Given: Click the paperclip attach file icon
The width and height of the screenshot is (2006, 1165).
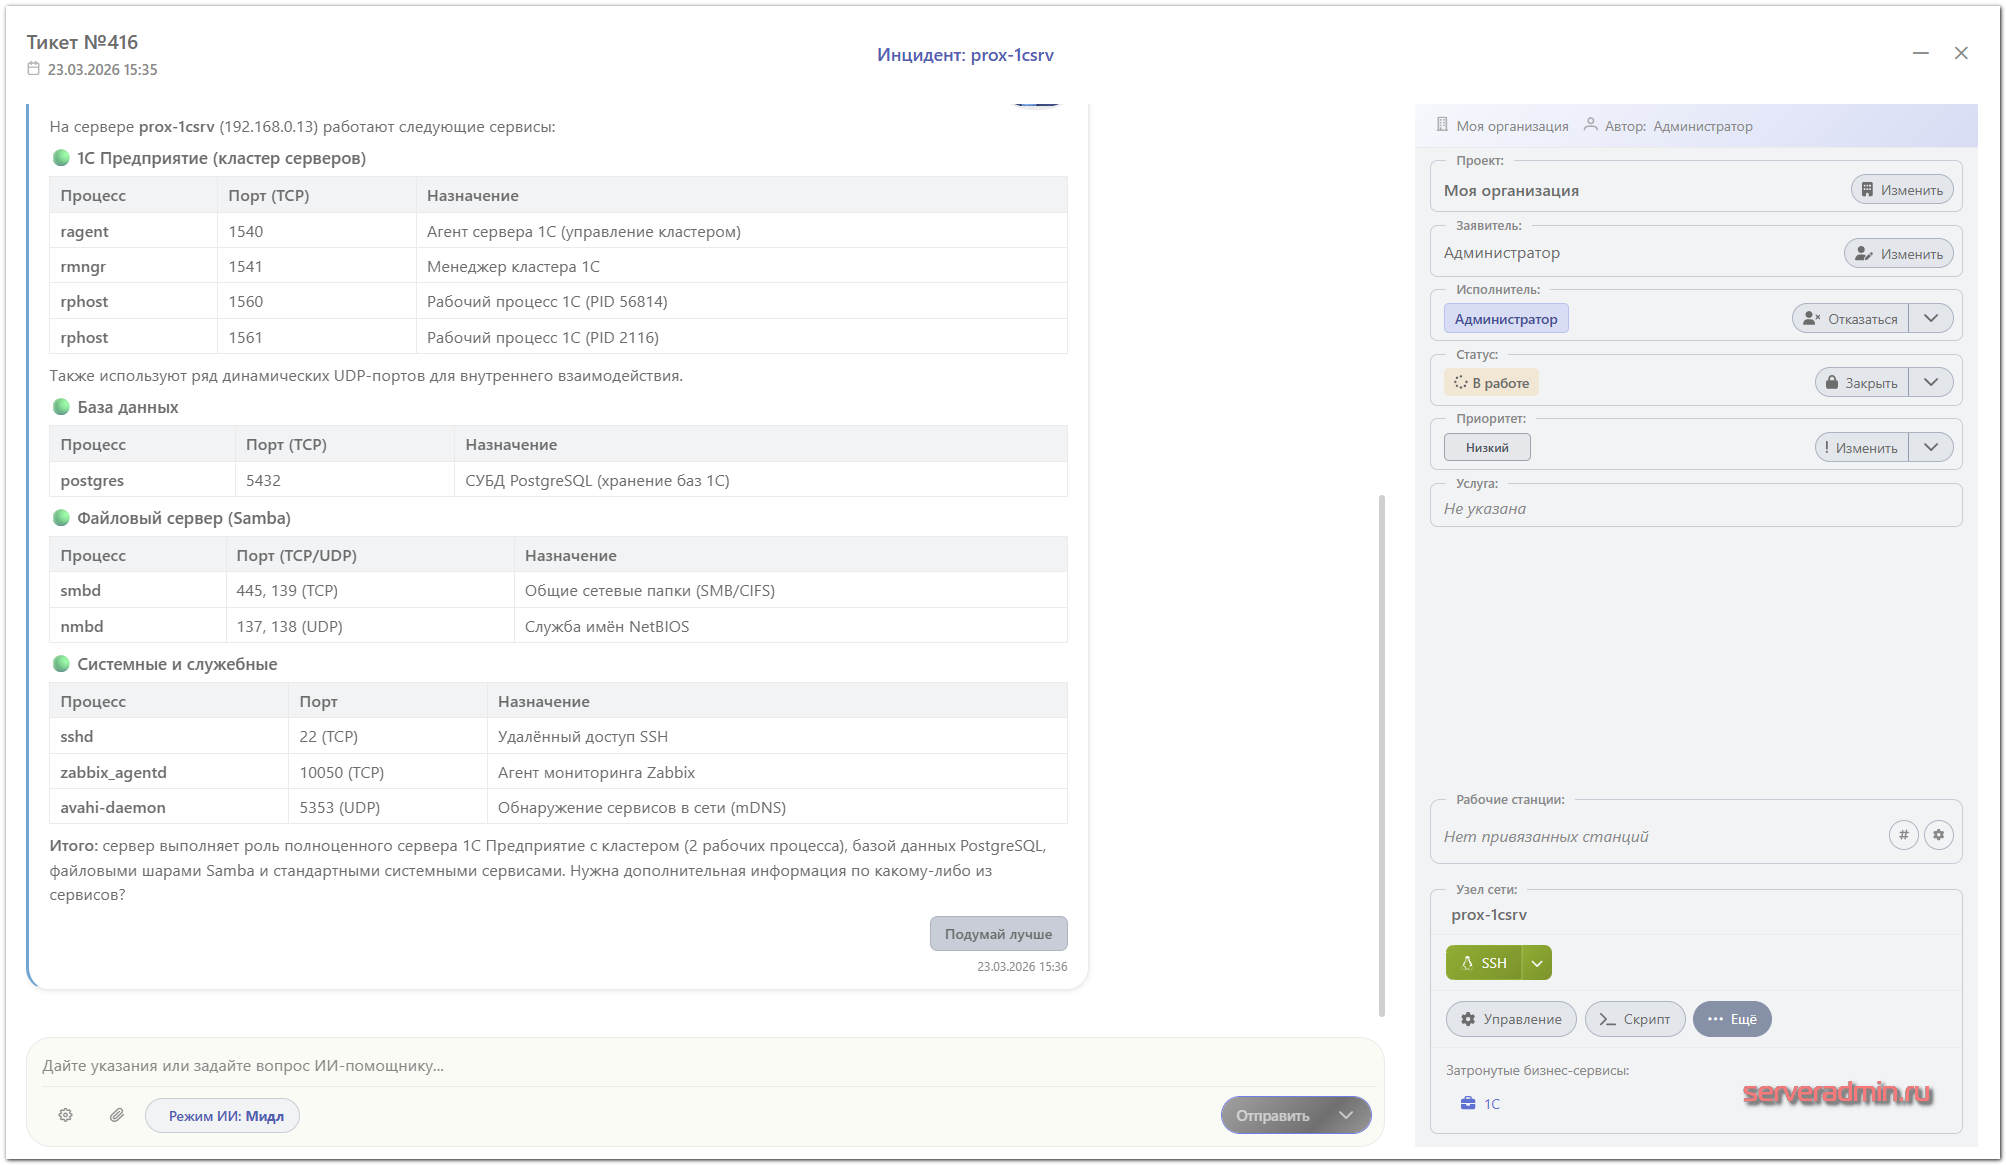Looking at the screenshot, I should (117, 1115).
